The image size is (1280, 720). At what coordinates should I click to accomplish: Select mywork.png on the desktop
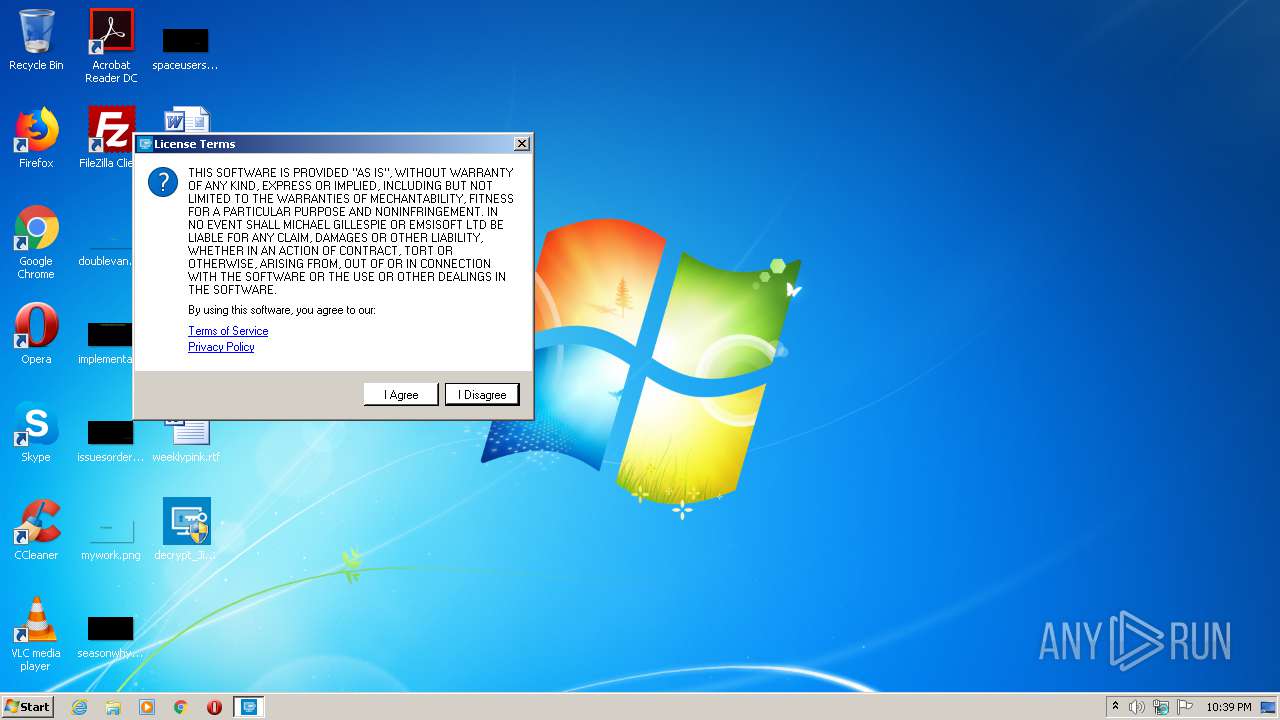[110, 538]
